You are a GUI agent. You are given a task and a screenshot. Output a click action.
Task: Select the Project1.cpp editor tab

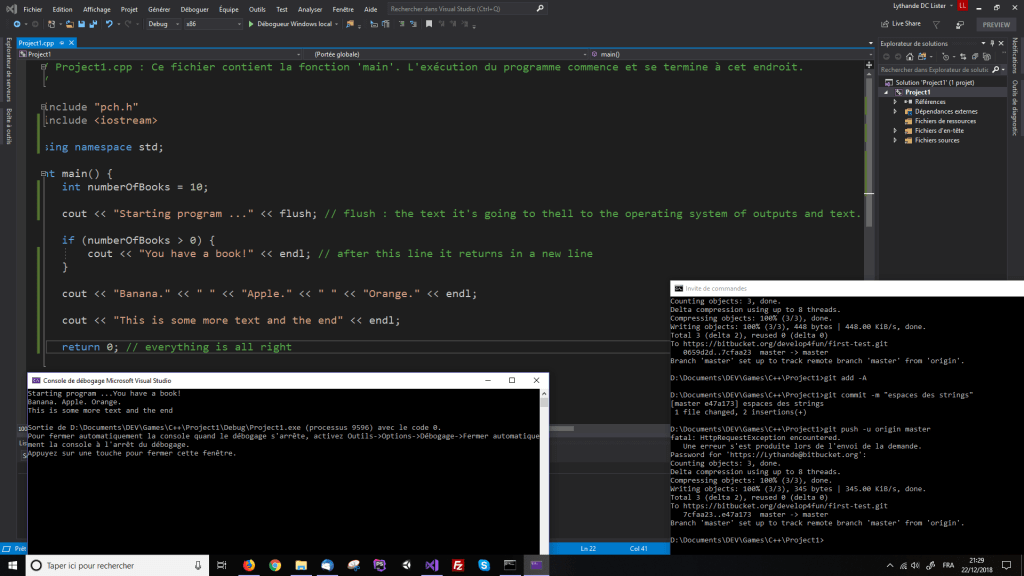pyautogui.click(x=35, y=43)
